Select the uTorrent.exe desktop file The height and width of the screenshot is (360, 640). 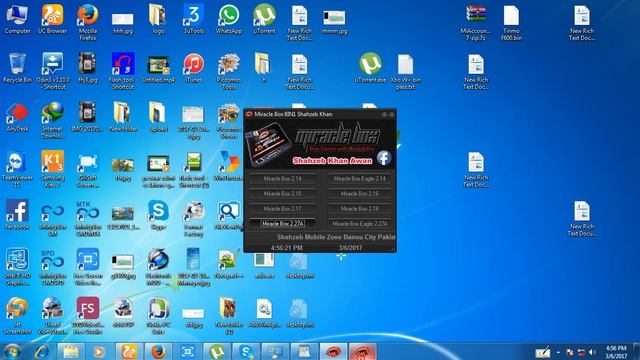[x=370, y=68]
